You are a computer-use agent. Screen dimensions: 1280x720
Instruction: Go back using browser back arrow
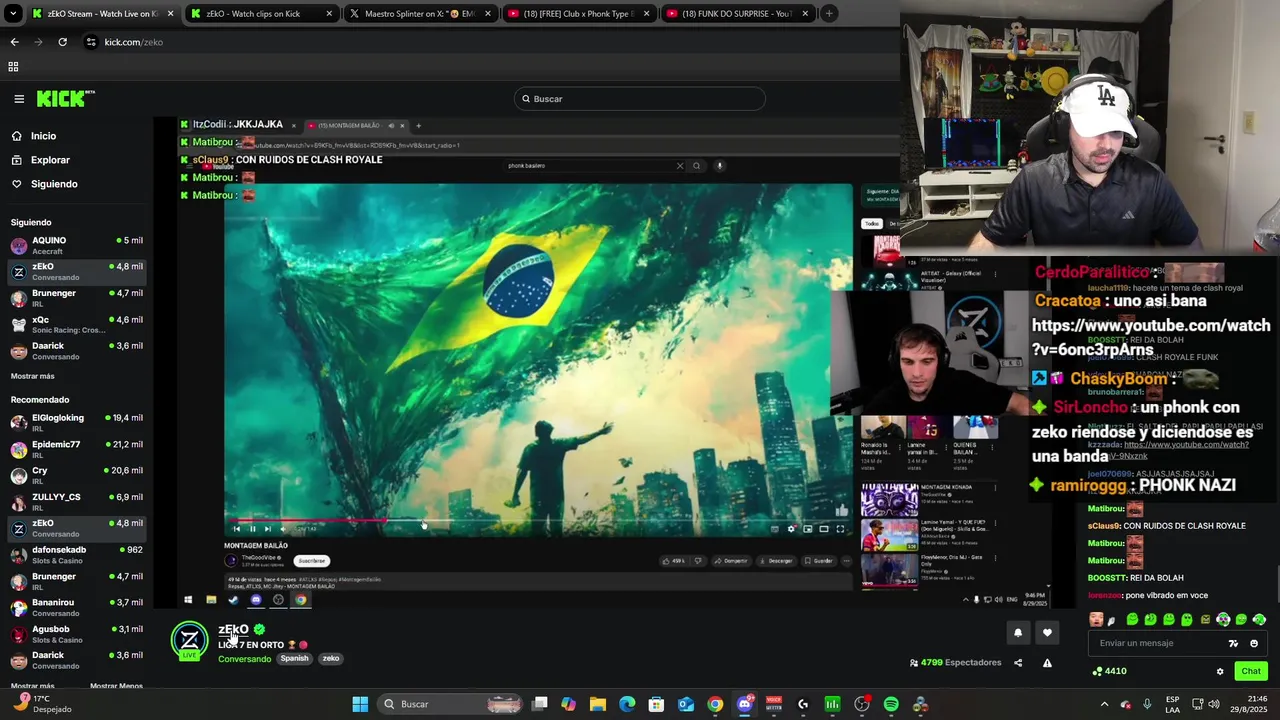point(14,42)
